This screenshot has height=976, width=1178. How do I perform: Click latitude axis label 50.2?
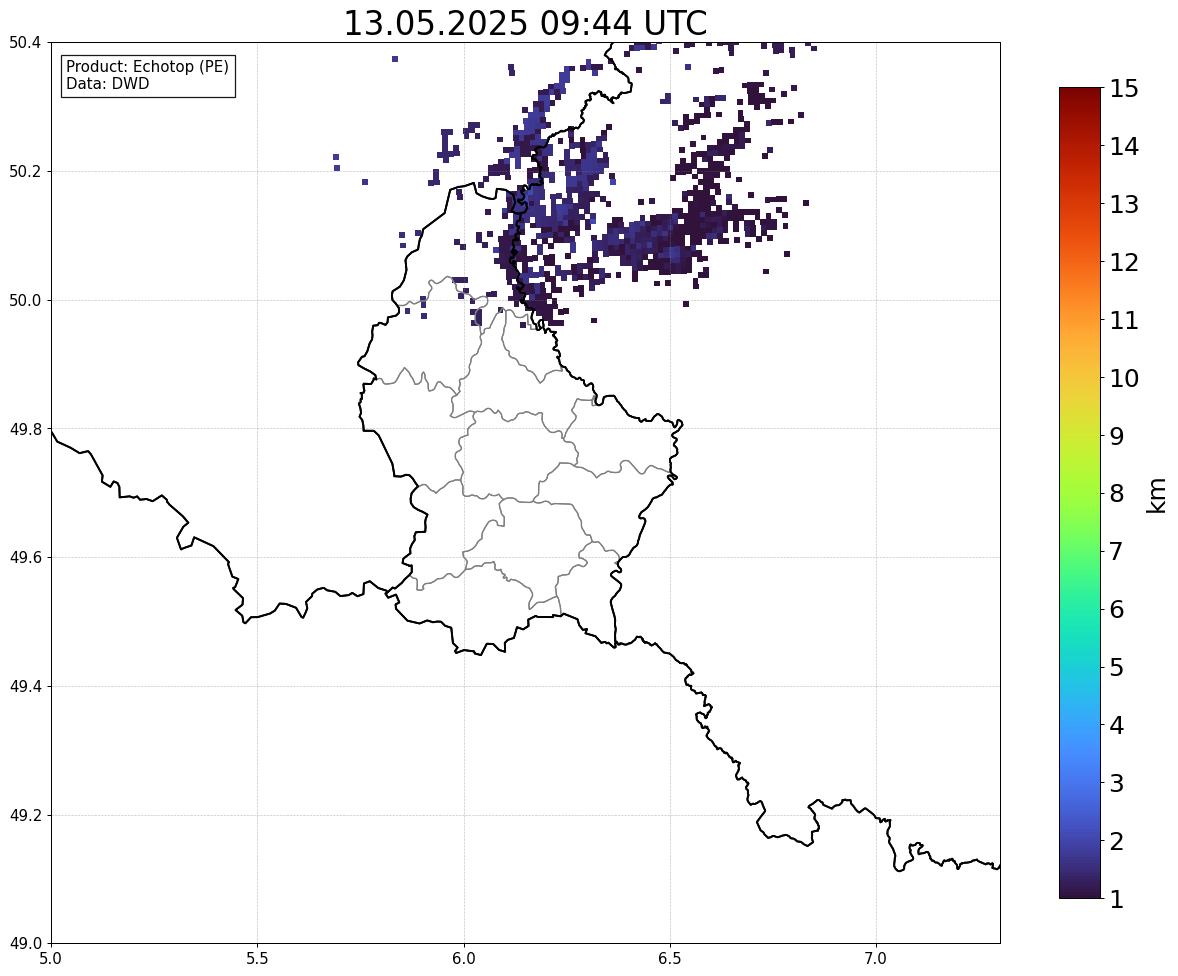25,171
